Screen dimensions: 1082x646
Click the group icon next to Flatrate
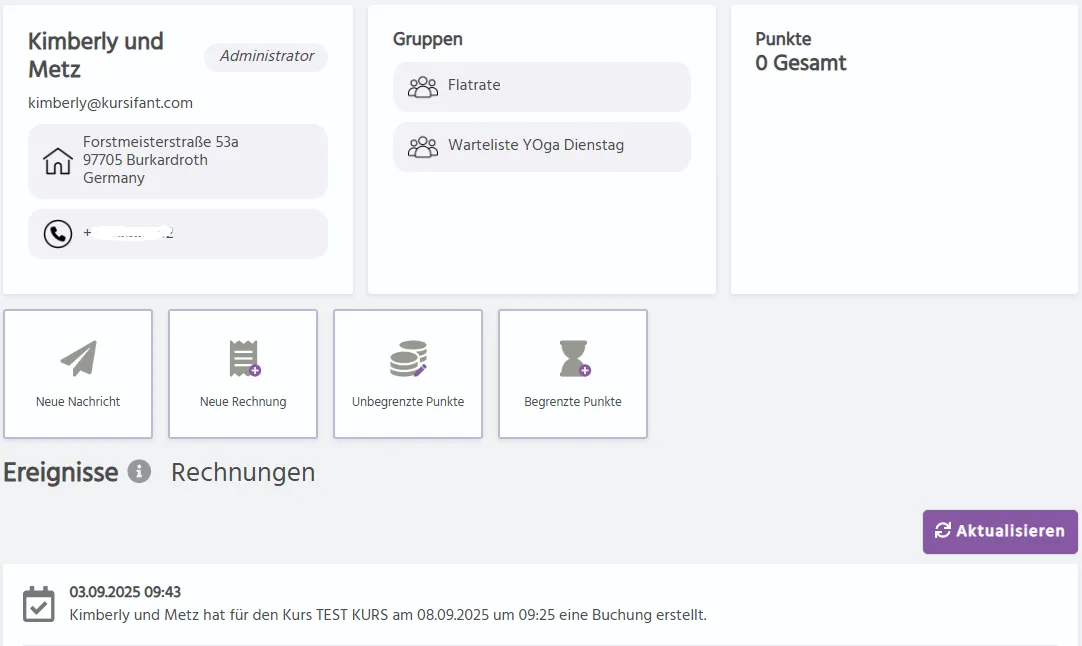423,87
